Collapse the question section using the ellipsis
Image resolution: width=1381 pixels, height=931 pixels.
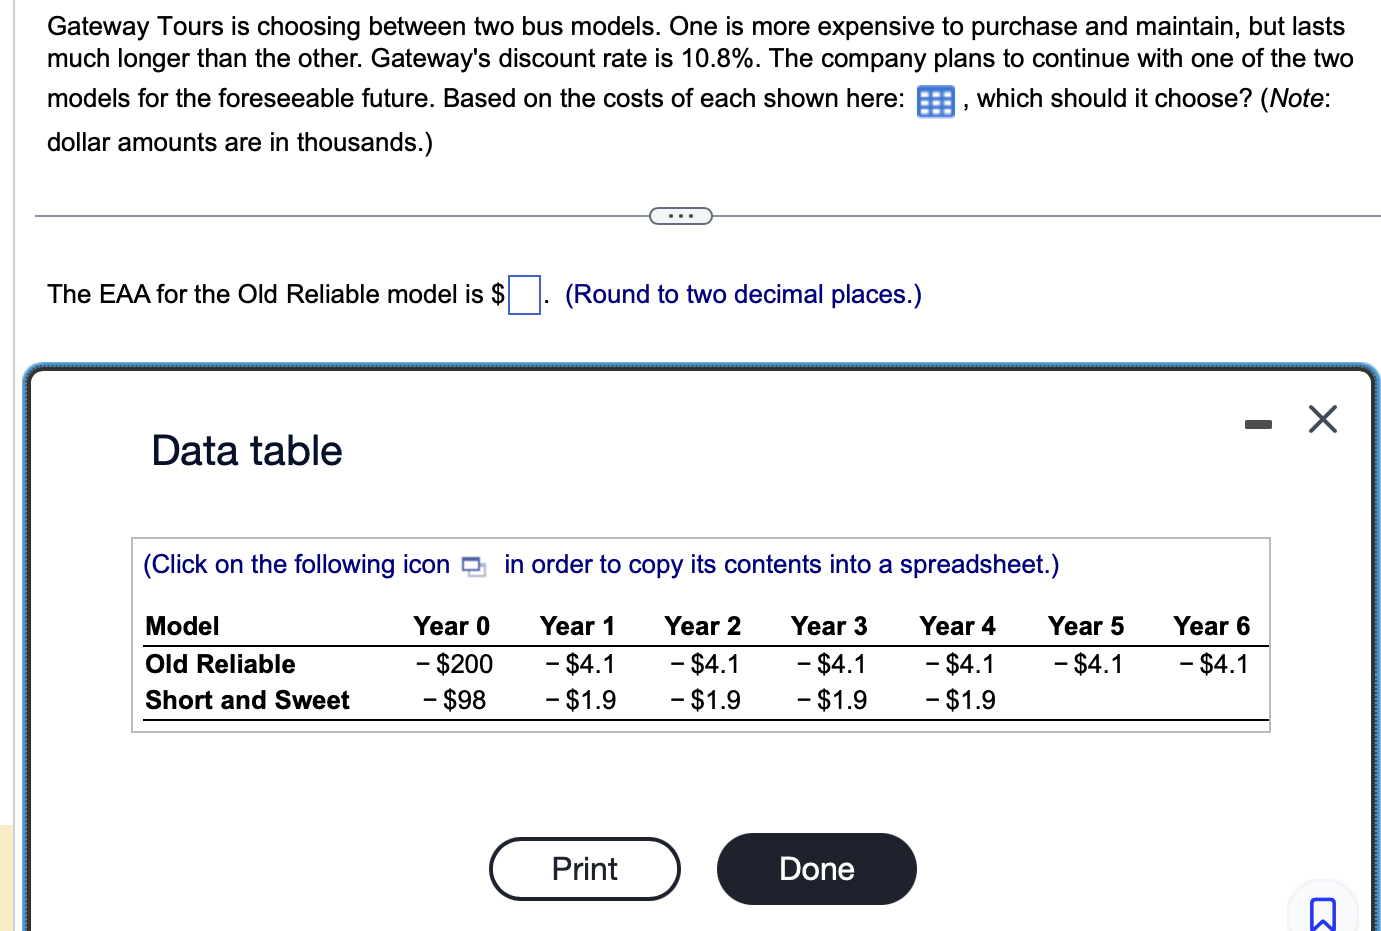tap(680, 214)
